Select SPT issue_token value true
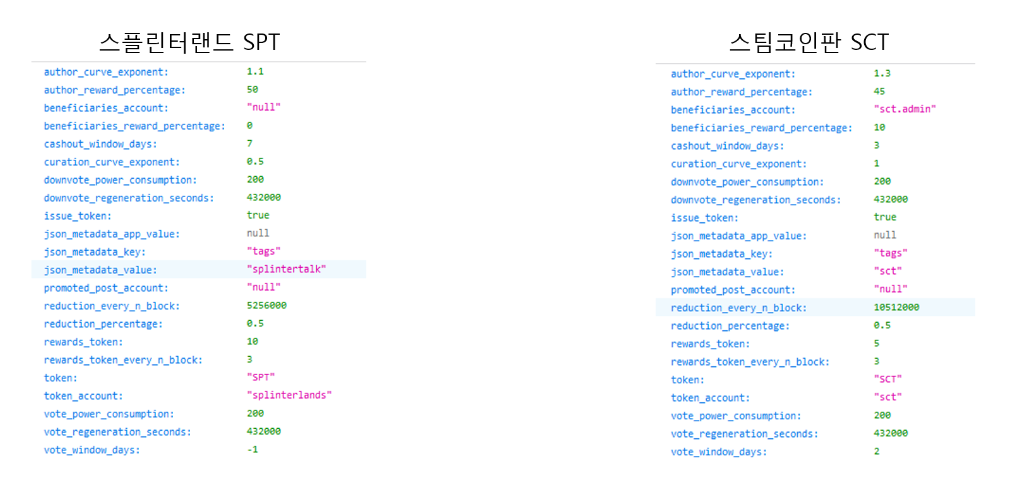1010x494 pixels. [258, 216]
